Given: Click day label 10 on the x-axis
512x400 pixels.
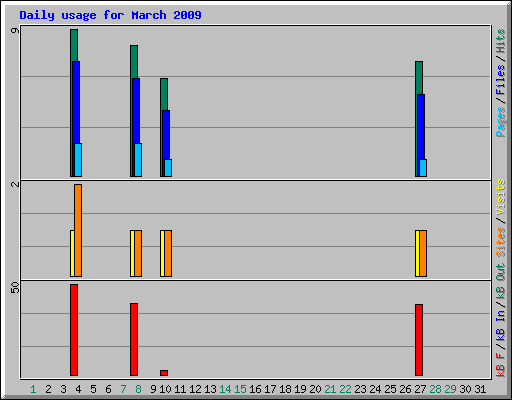Looking at the screenshot, I should [x=165, y=389].
